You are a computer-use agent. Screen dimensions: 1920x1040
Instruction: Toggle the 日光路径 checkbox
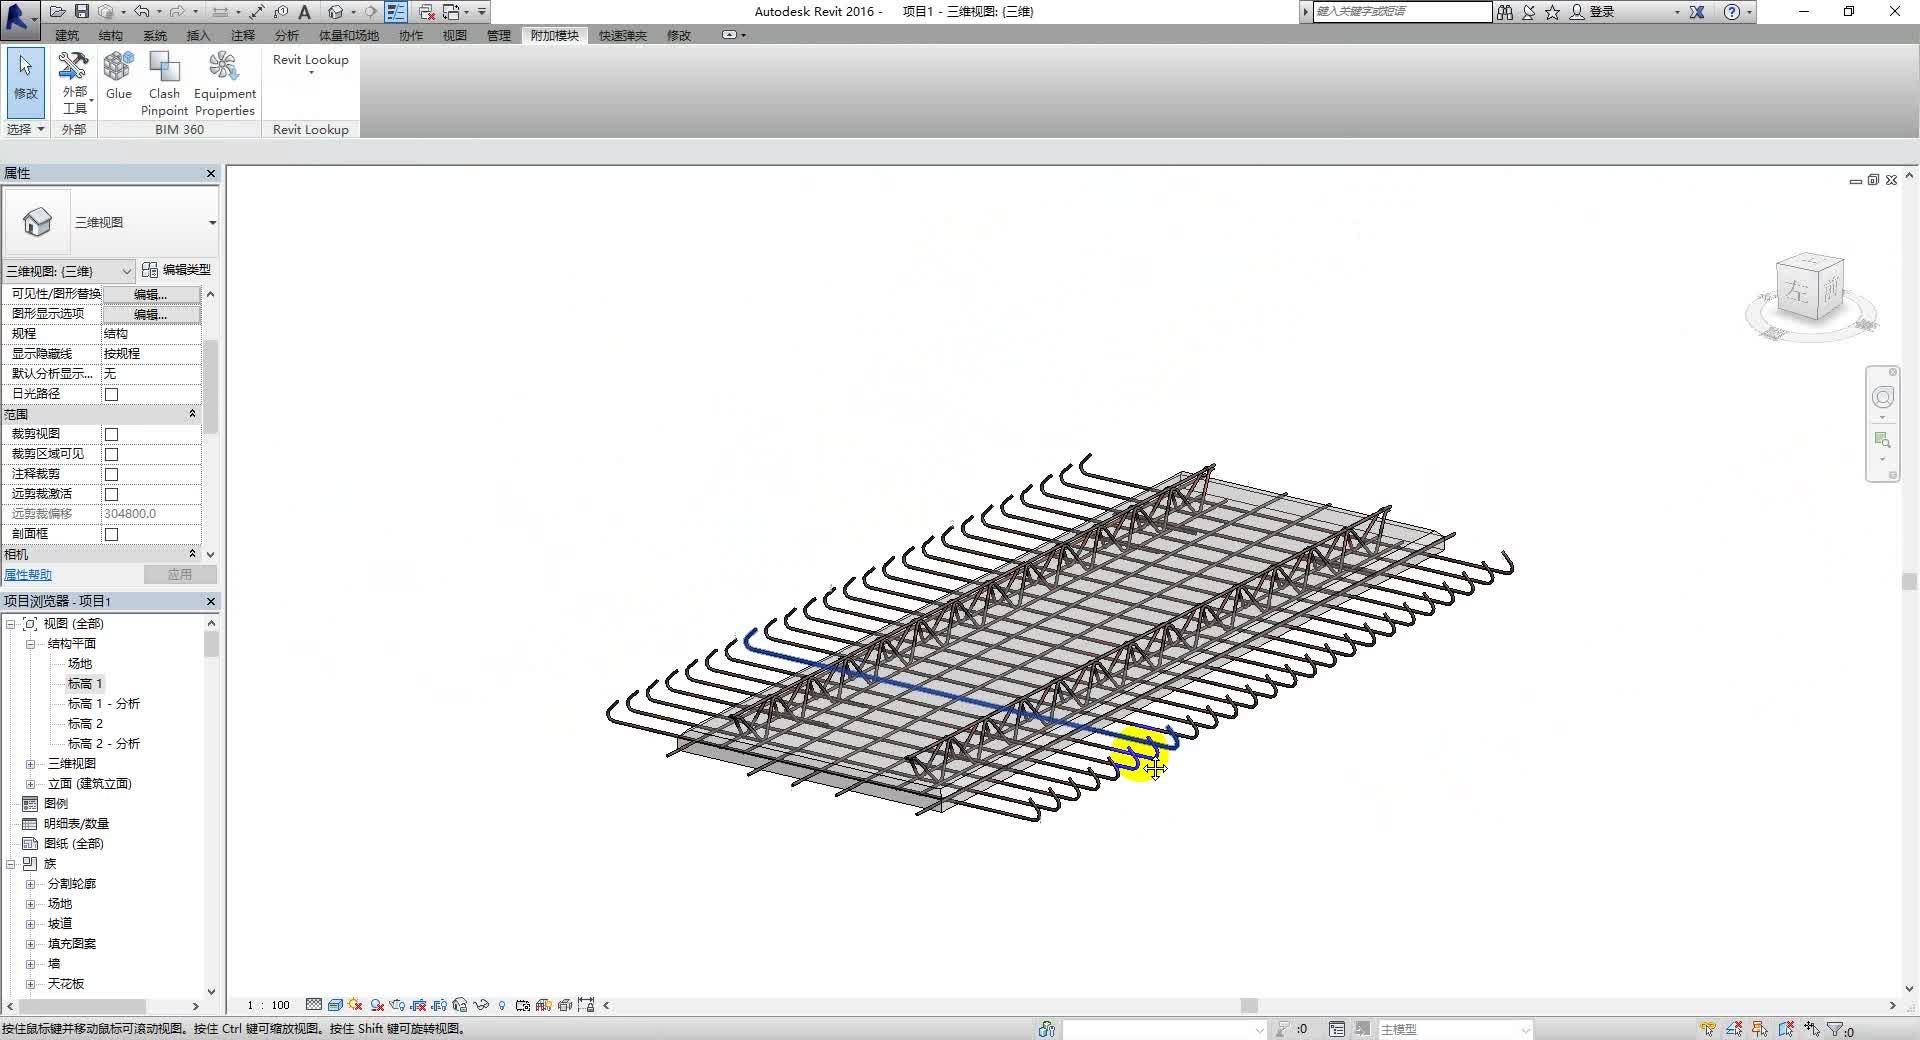coord(112,394)
